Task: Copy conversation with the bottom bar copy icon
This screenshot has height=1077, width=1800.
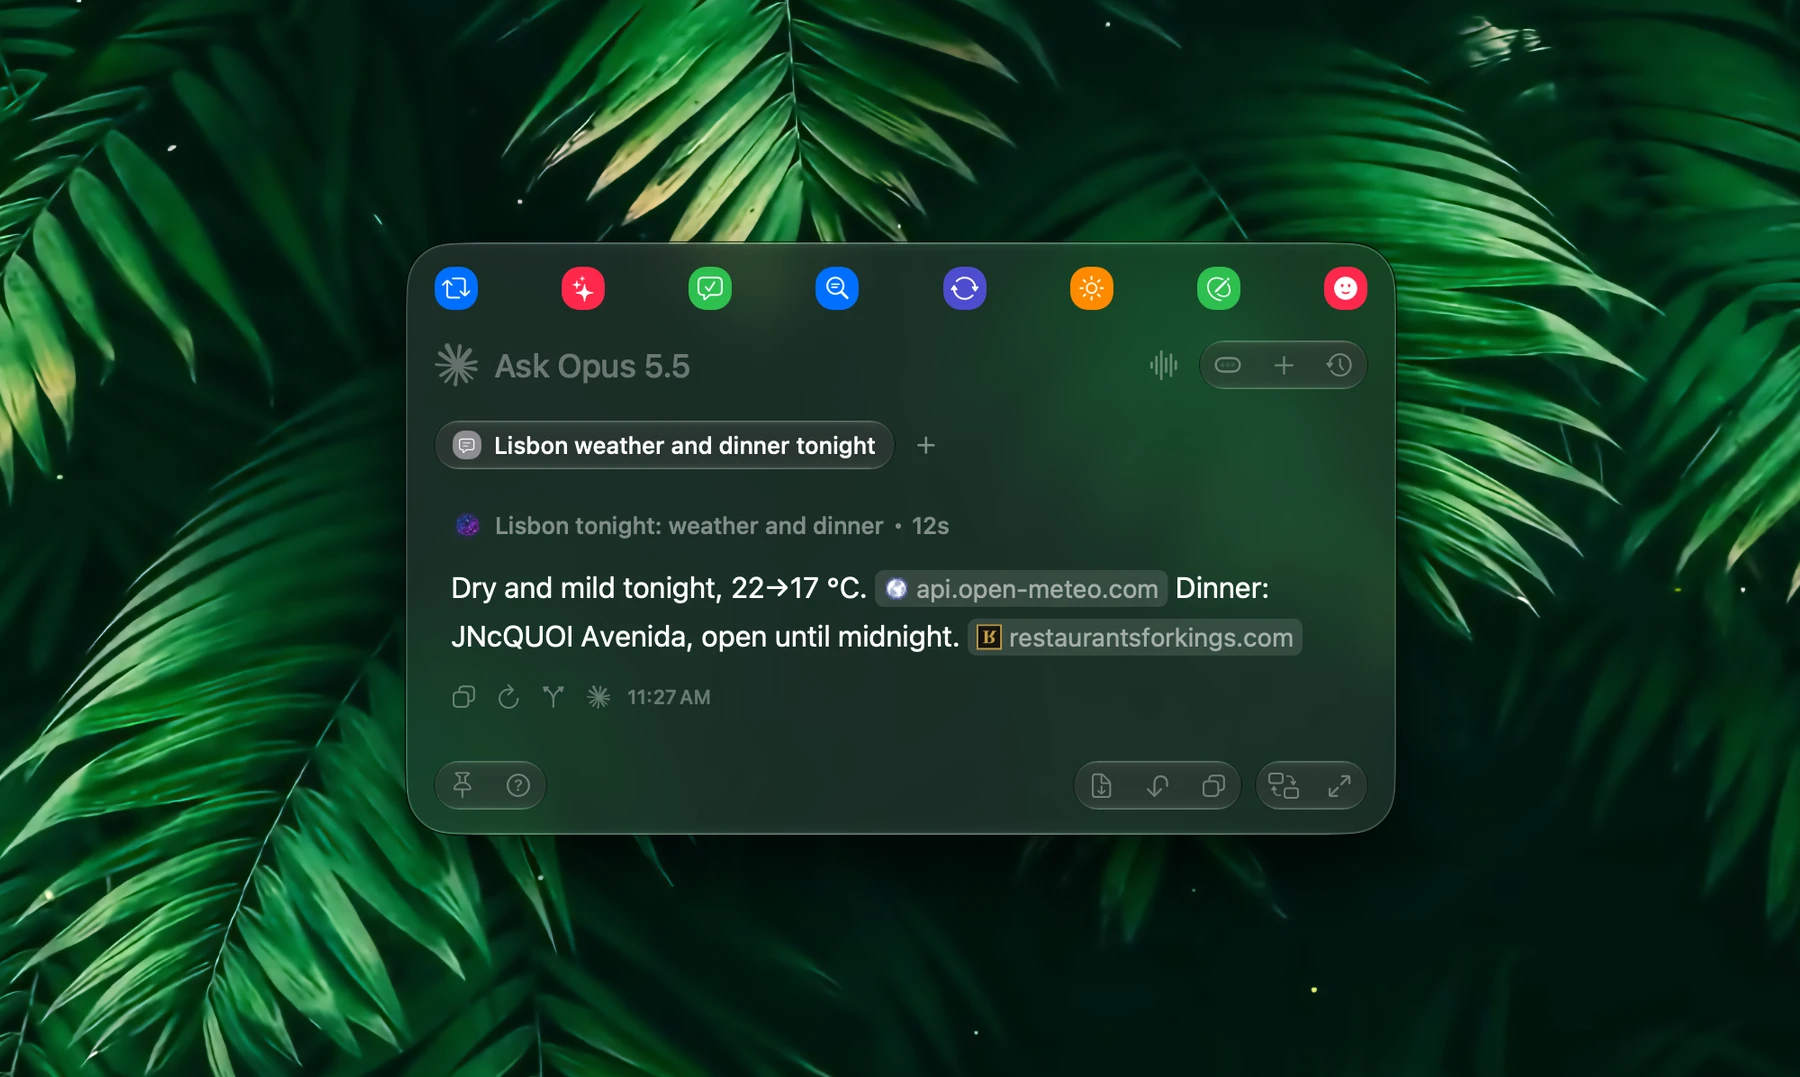Action: 1213,786
